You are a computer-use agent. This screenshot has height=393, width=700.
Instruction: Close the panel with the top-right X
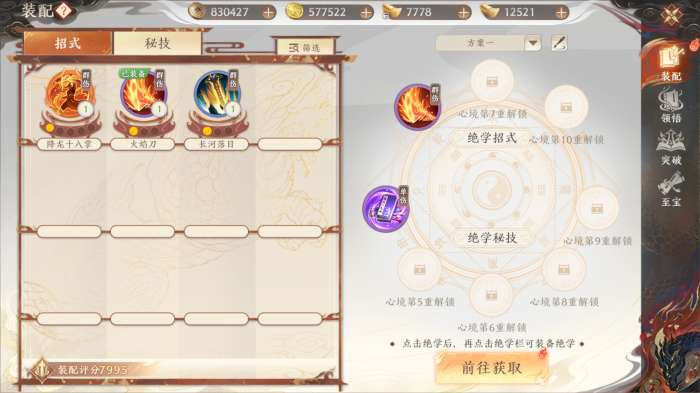[671, 17]
